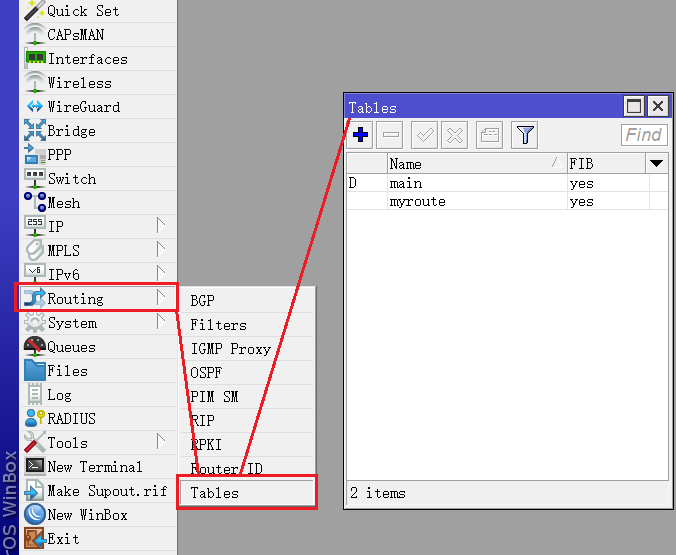
Task: Maximize the Tables window
Action: click(634, 107)
